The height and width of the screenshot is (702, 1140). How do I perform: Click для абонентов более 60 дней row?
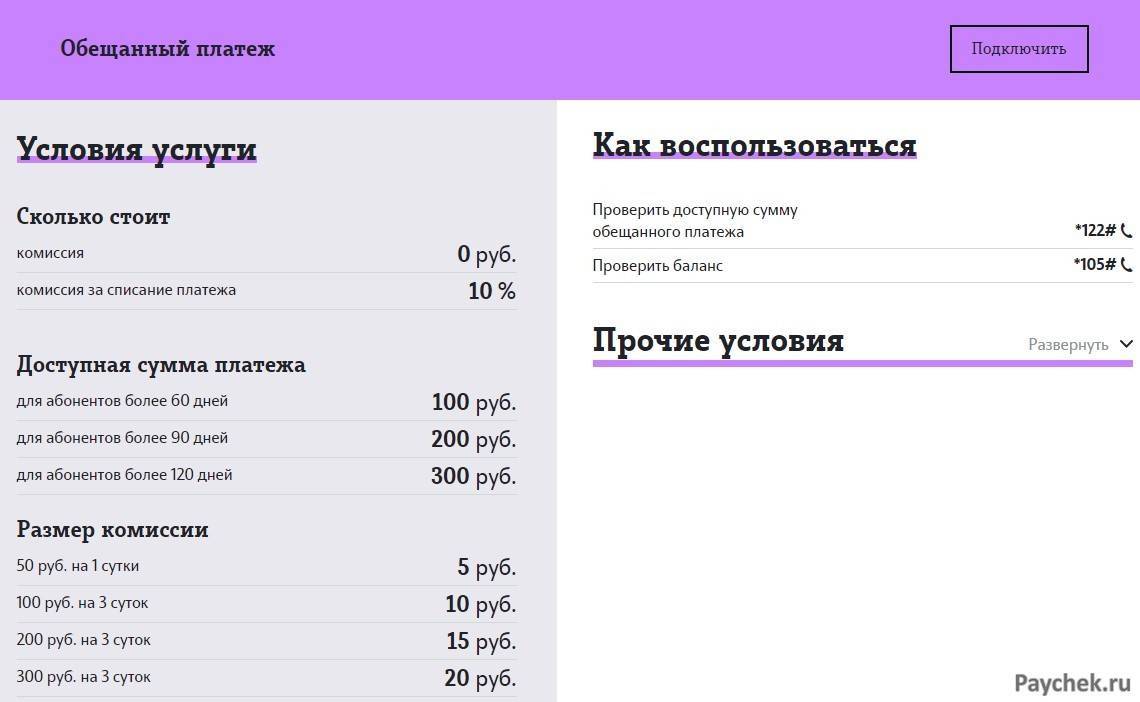[x=267, y=402]
